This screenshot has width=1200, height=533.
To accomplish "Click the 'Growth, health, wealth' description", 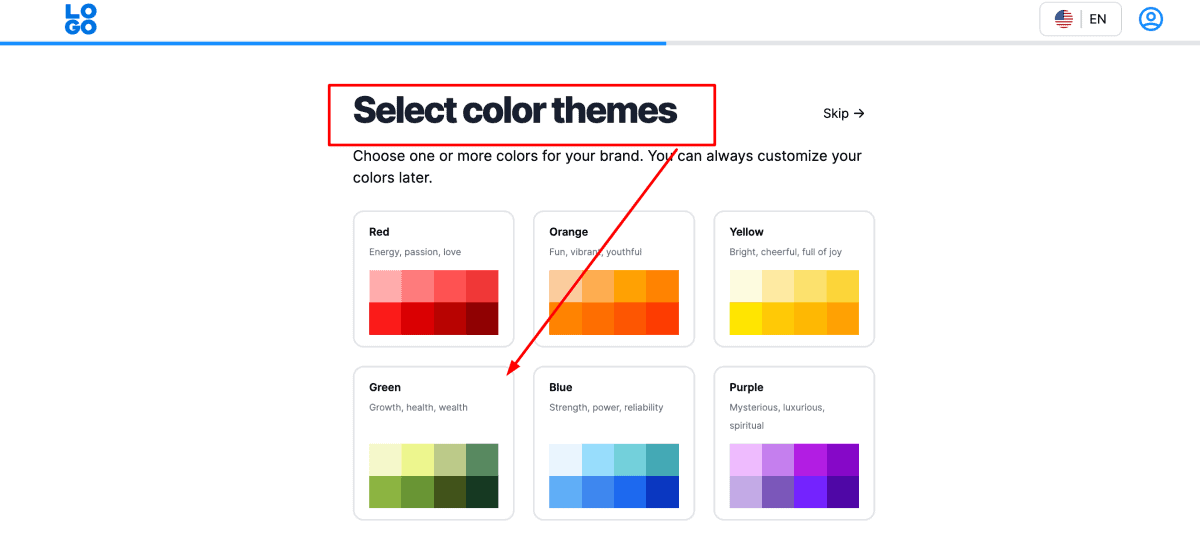I will 418,407.
